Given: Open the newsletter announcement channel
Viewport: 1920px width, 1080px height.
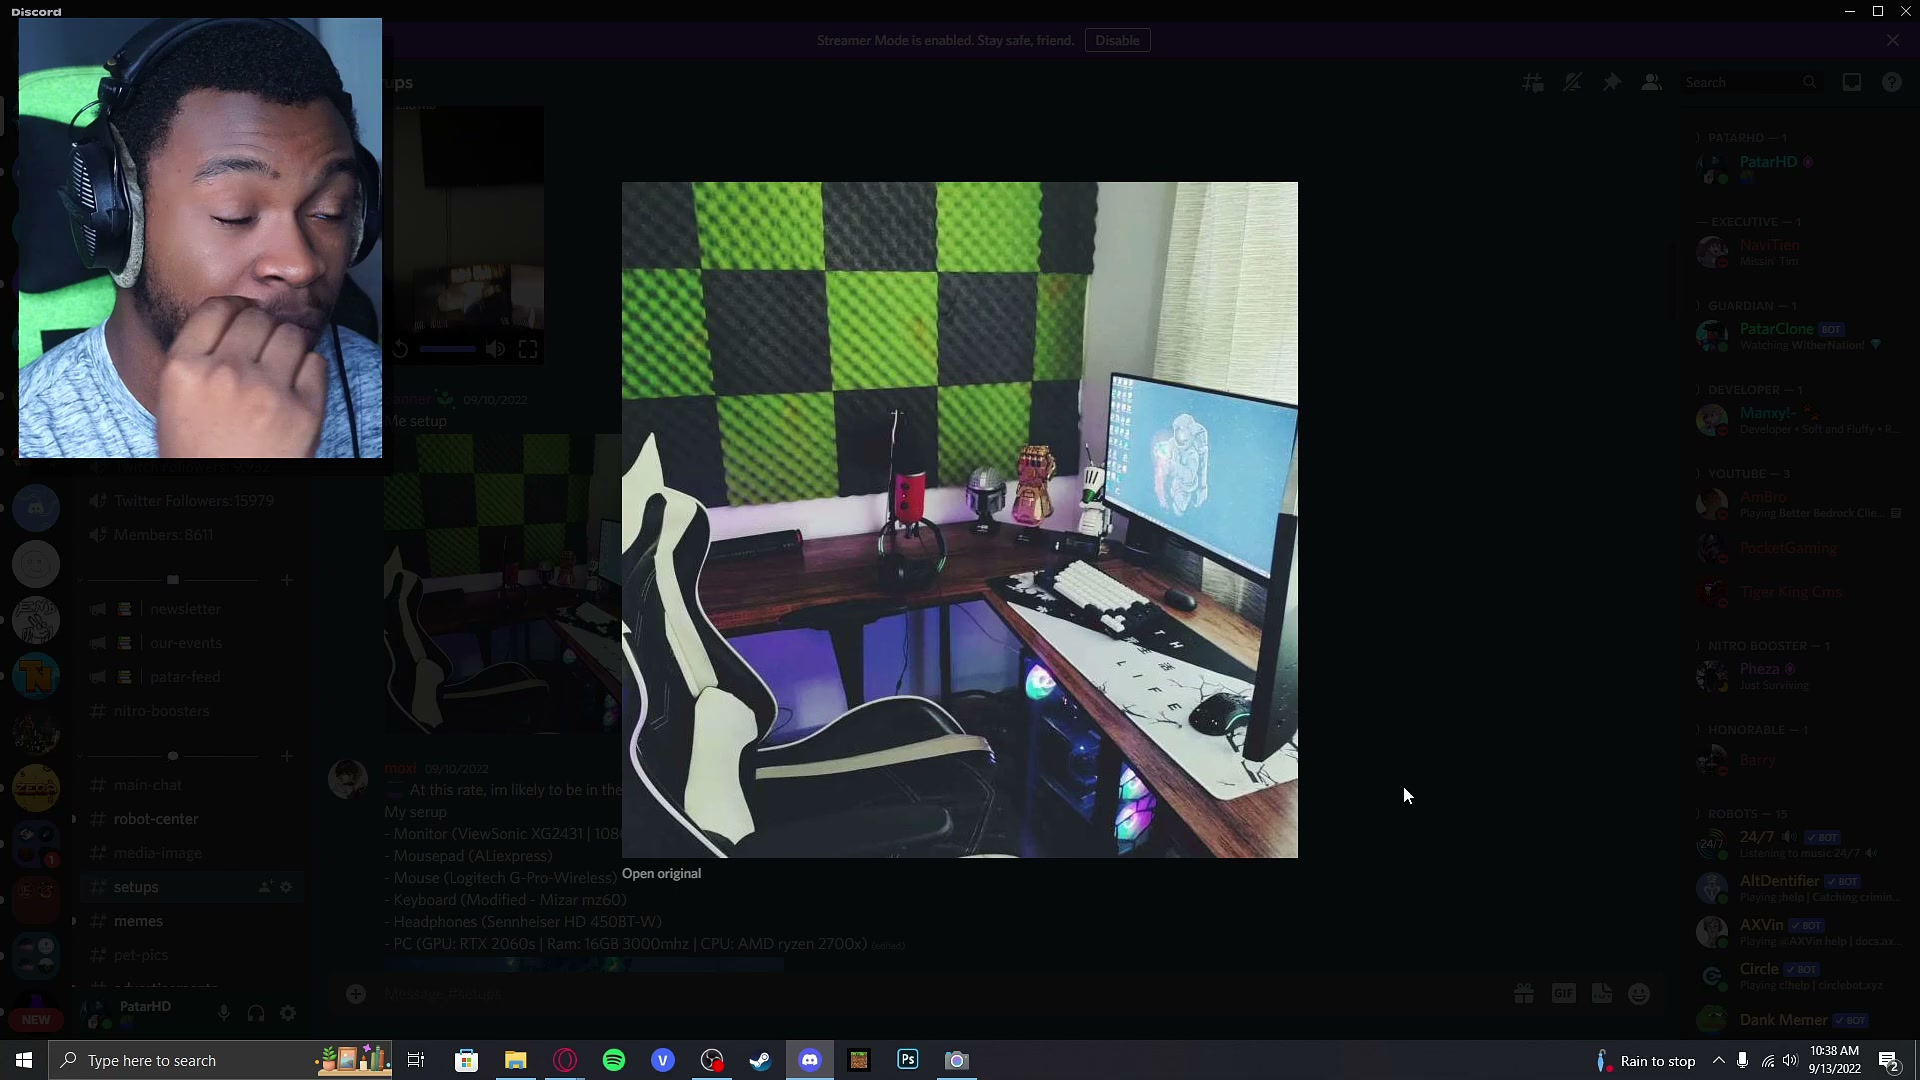Looking at the screenshot, I should coord(190,609).
